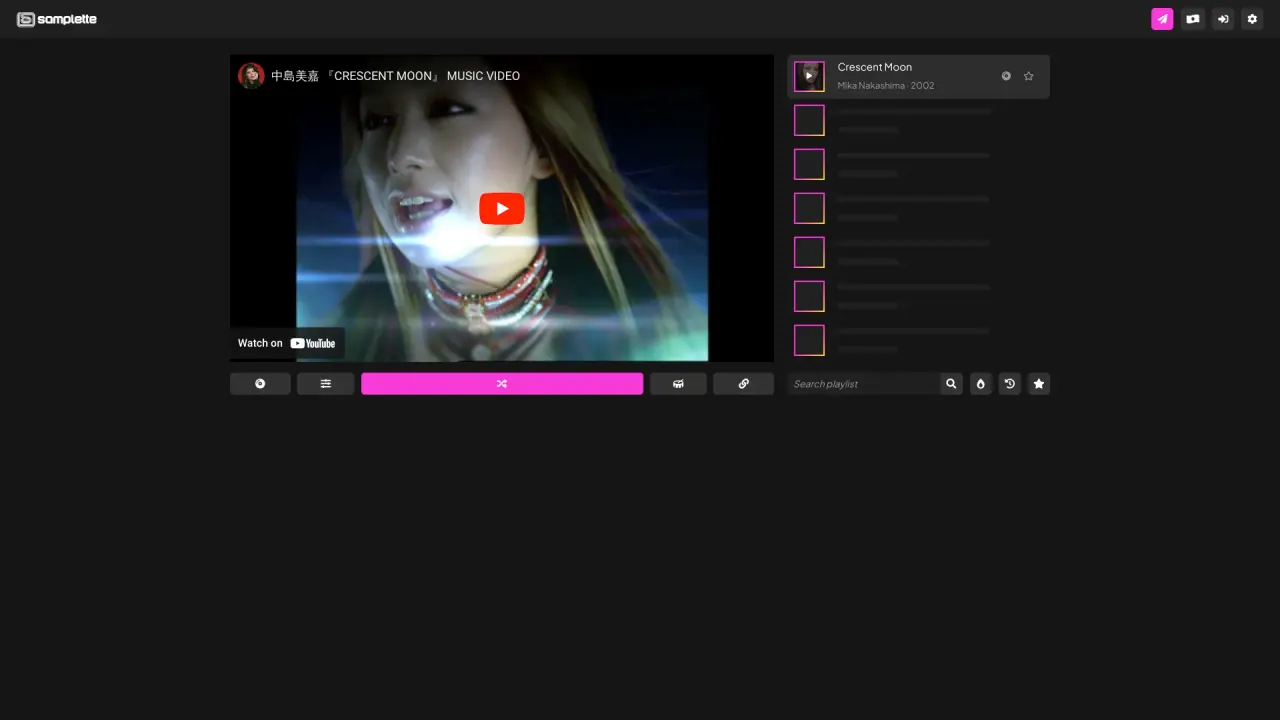The image size is (1280, 720).
Task: Show trending with the flame icon
Action: click(x=981, y=384)
